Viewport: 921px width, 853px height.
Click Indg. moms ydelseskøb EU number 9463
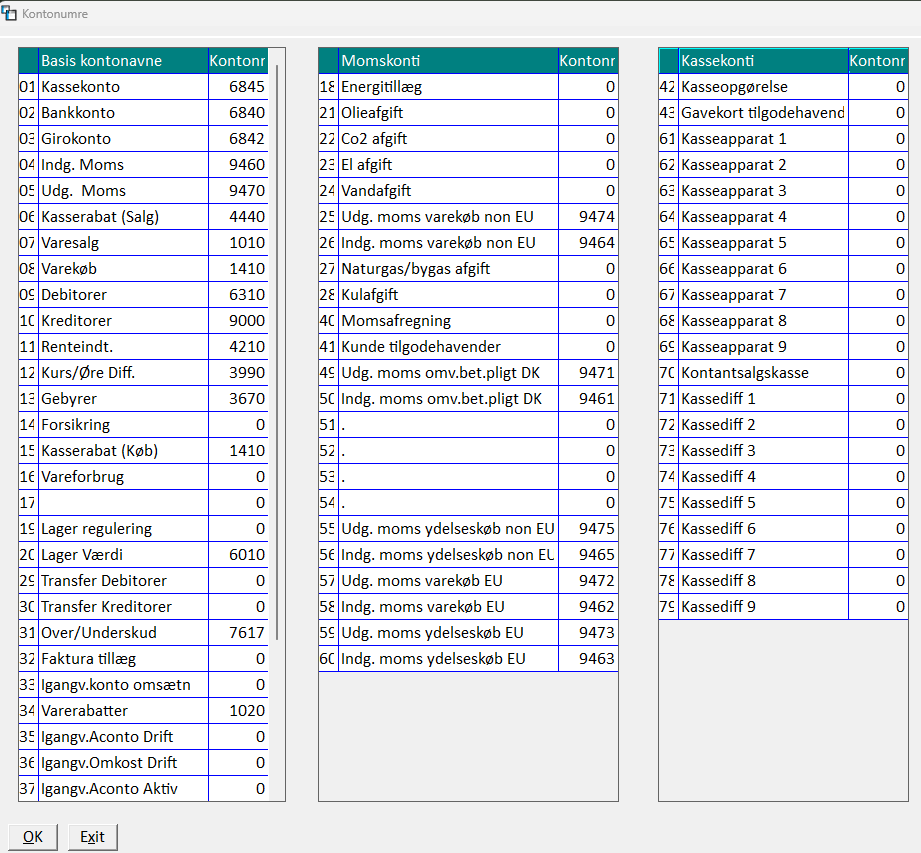588,659
